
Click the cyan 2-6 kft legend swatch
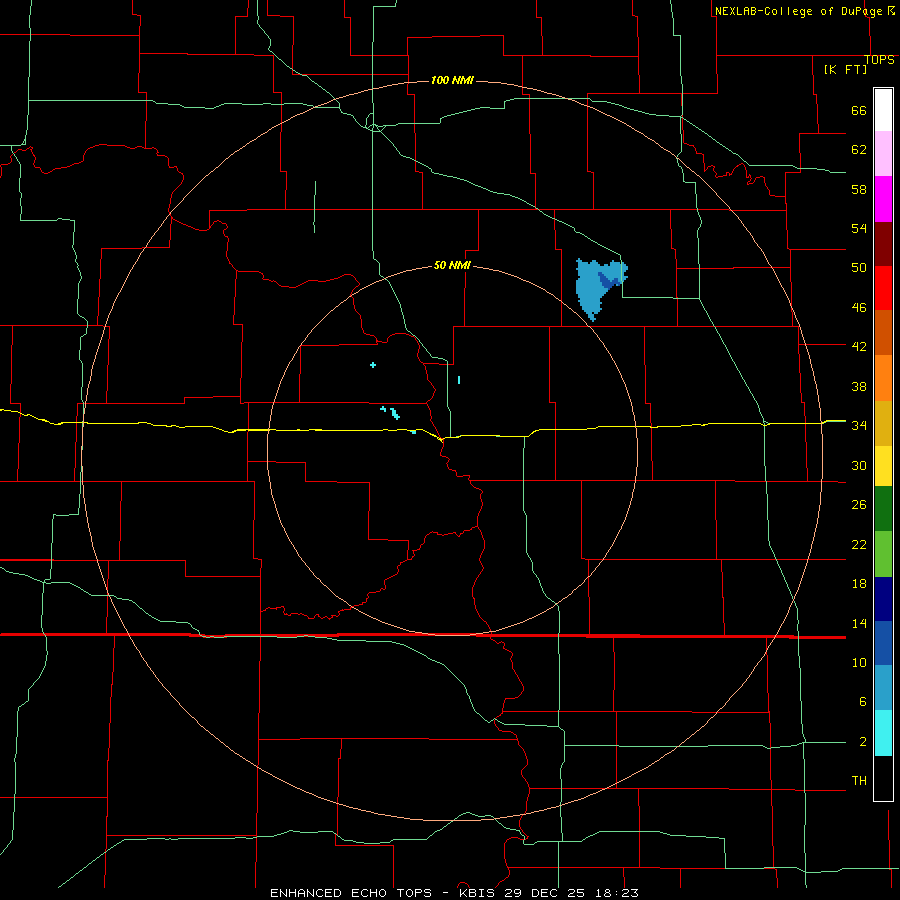[883, 733]
